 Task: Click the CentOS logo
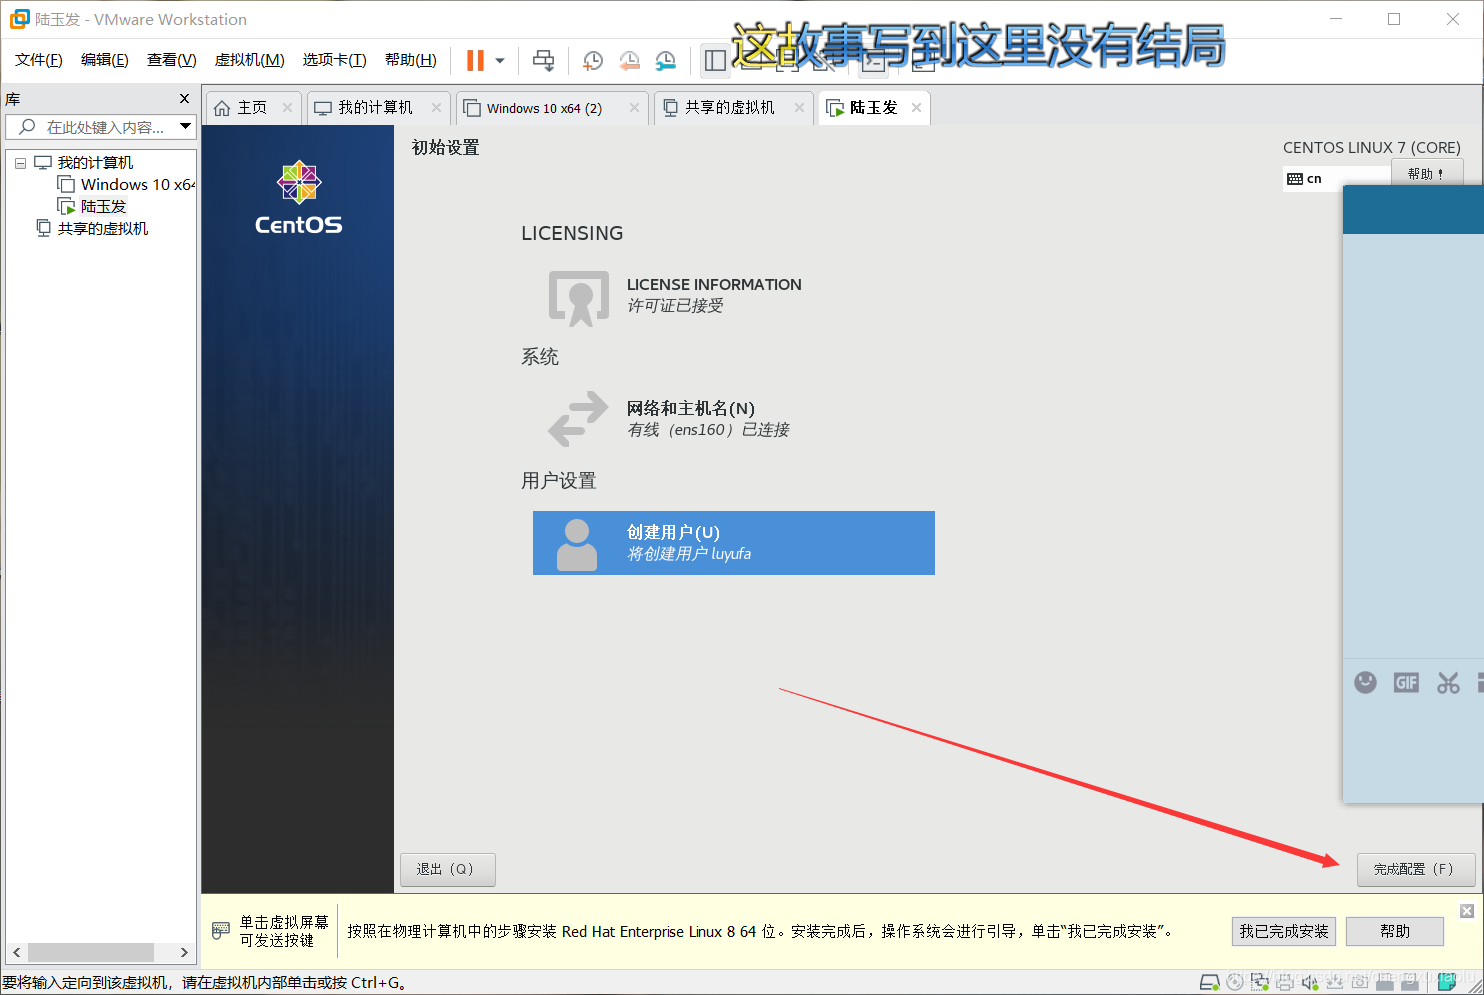[298, 198]
